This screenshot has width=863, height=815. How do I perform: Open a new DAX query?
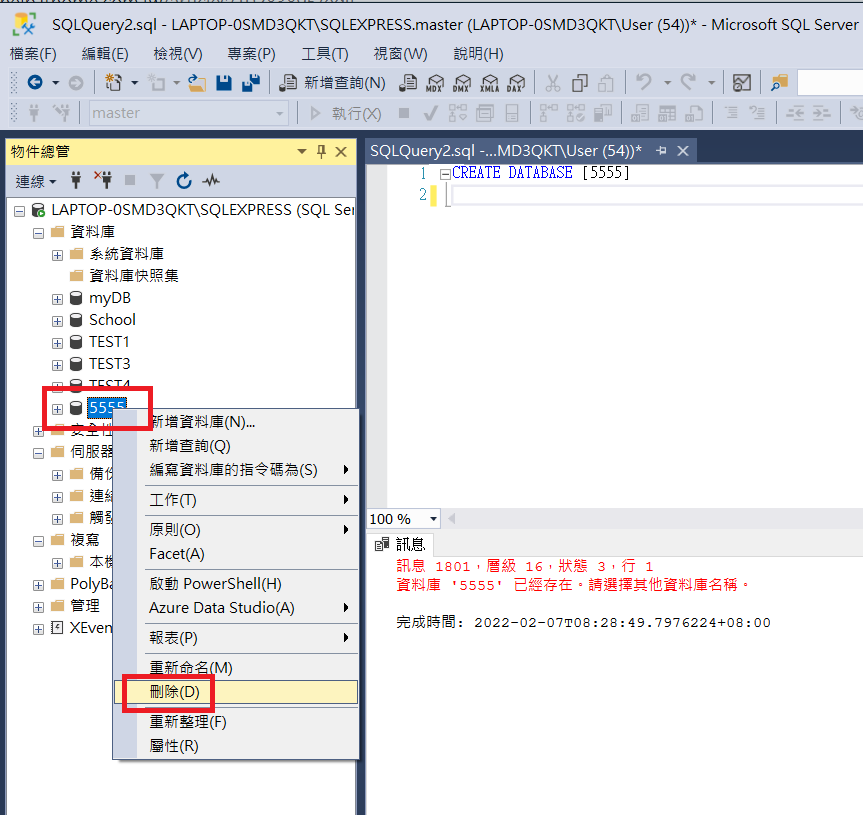tap(516, 83)
